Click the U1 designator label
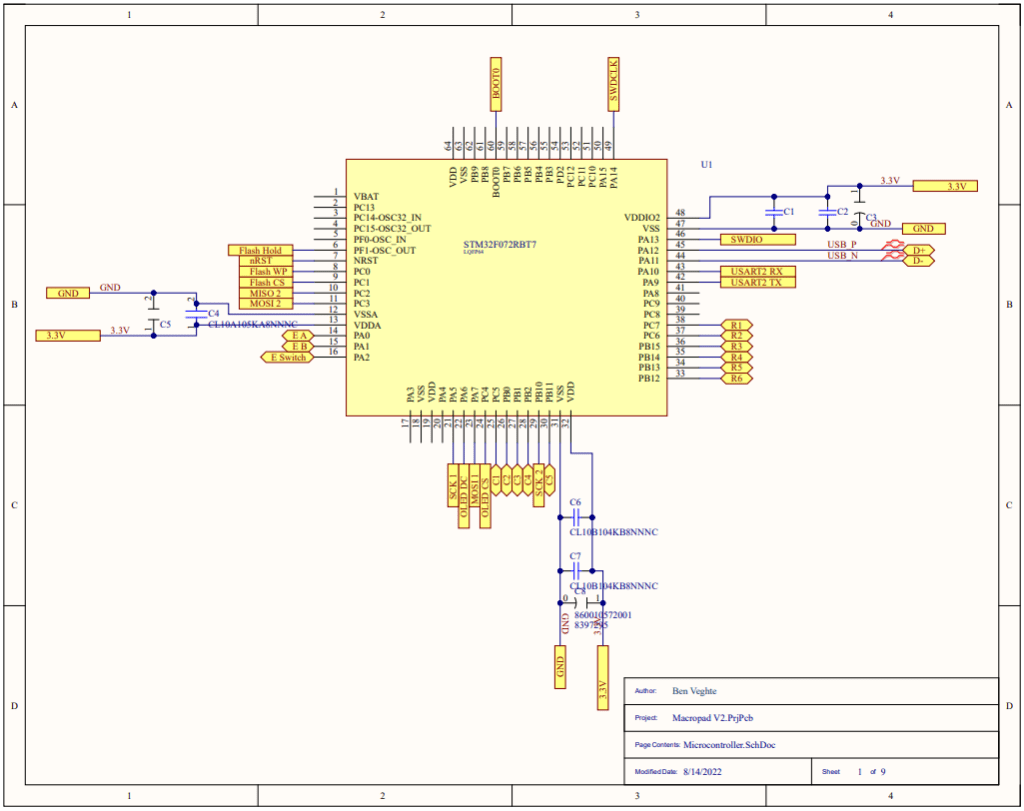This screenshot has height=811, width=1024. pyautogui.click(x=706, y=163)
